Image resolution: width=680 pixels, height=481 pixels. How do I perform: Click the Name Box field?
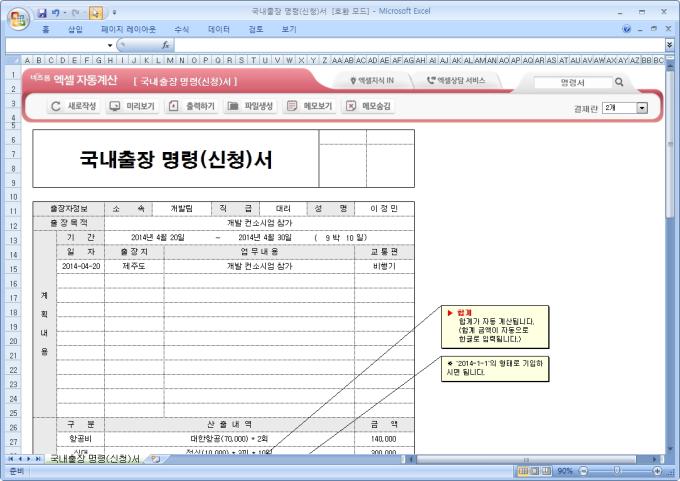point(56,45)
